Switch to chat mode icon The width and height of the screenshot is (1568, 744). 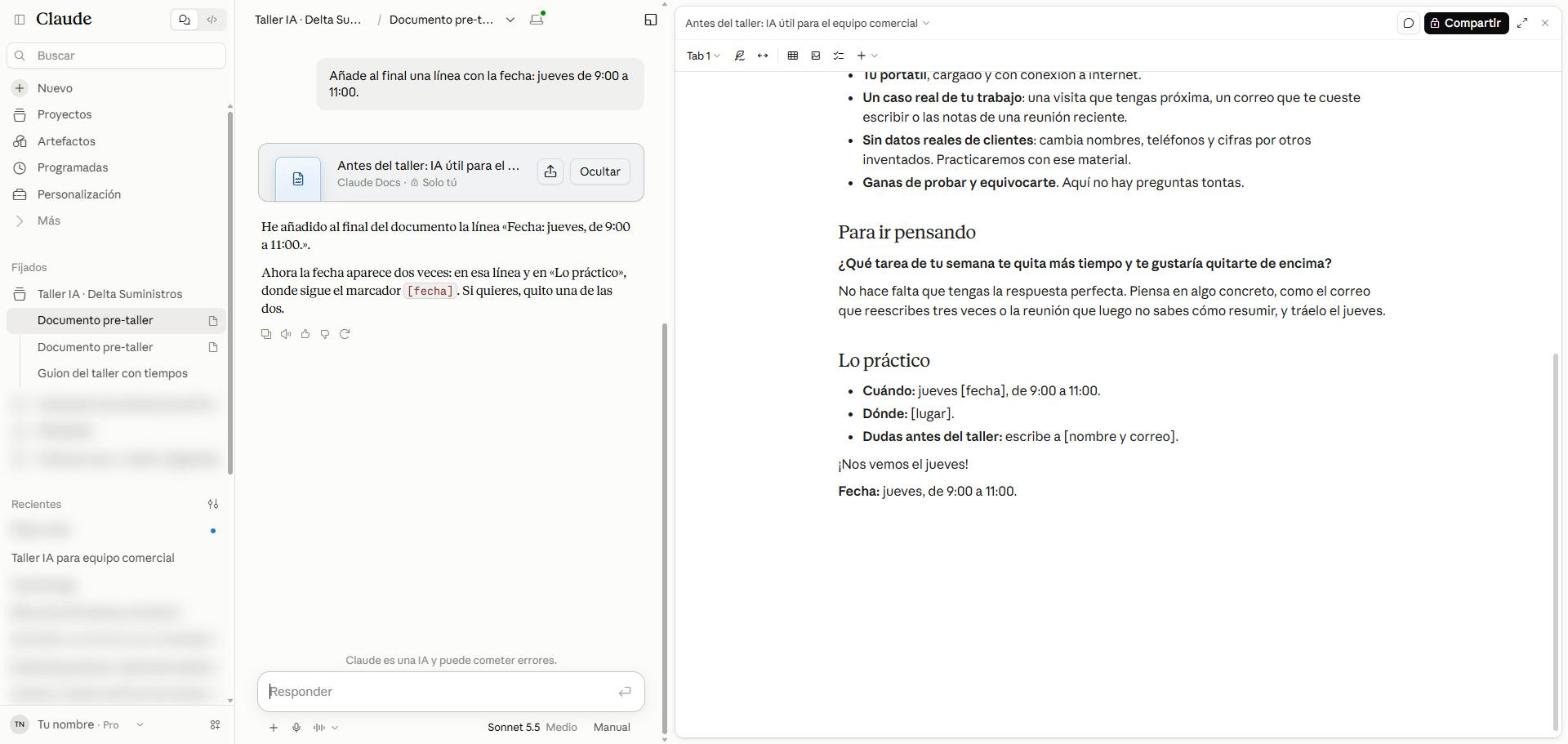coord(184,19)
